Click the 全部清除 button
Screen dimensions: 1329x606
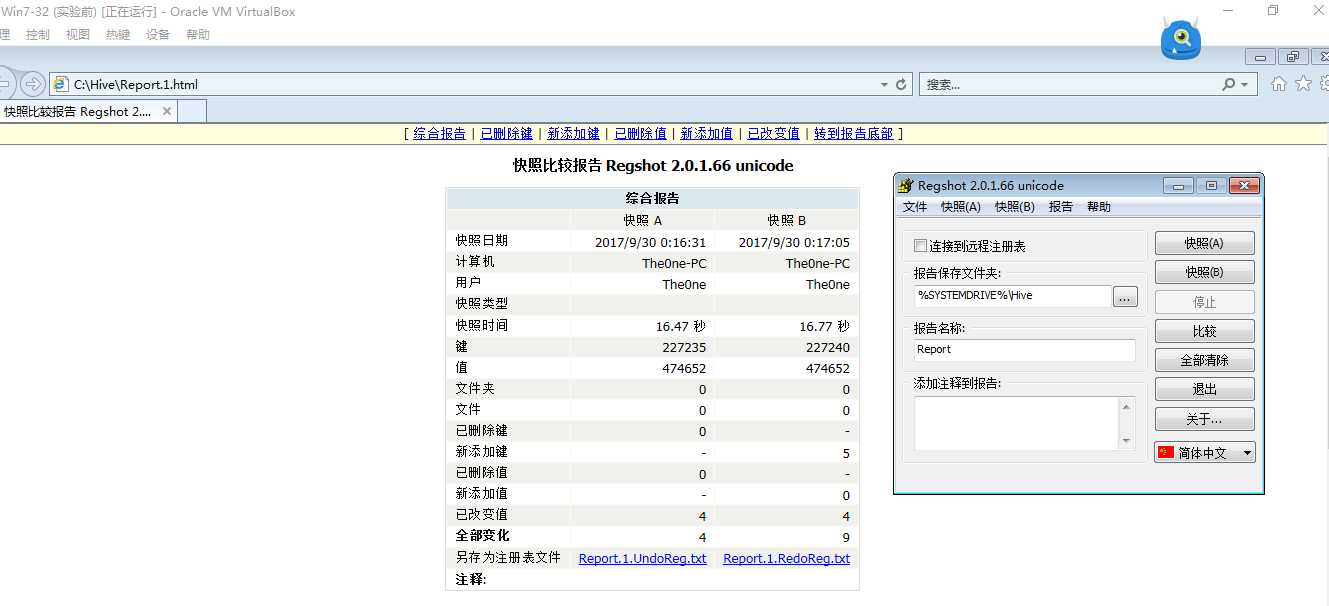click(1204, 360)
